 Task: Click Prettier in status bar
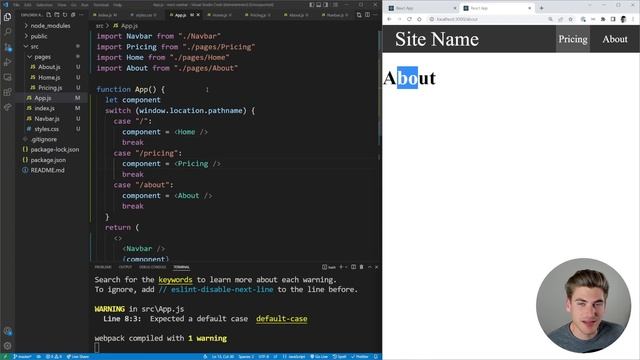(360, 357)
